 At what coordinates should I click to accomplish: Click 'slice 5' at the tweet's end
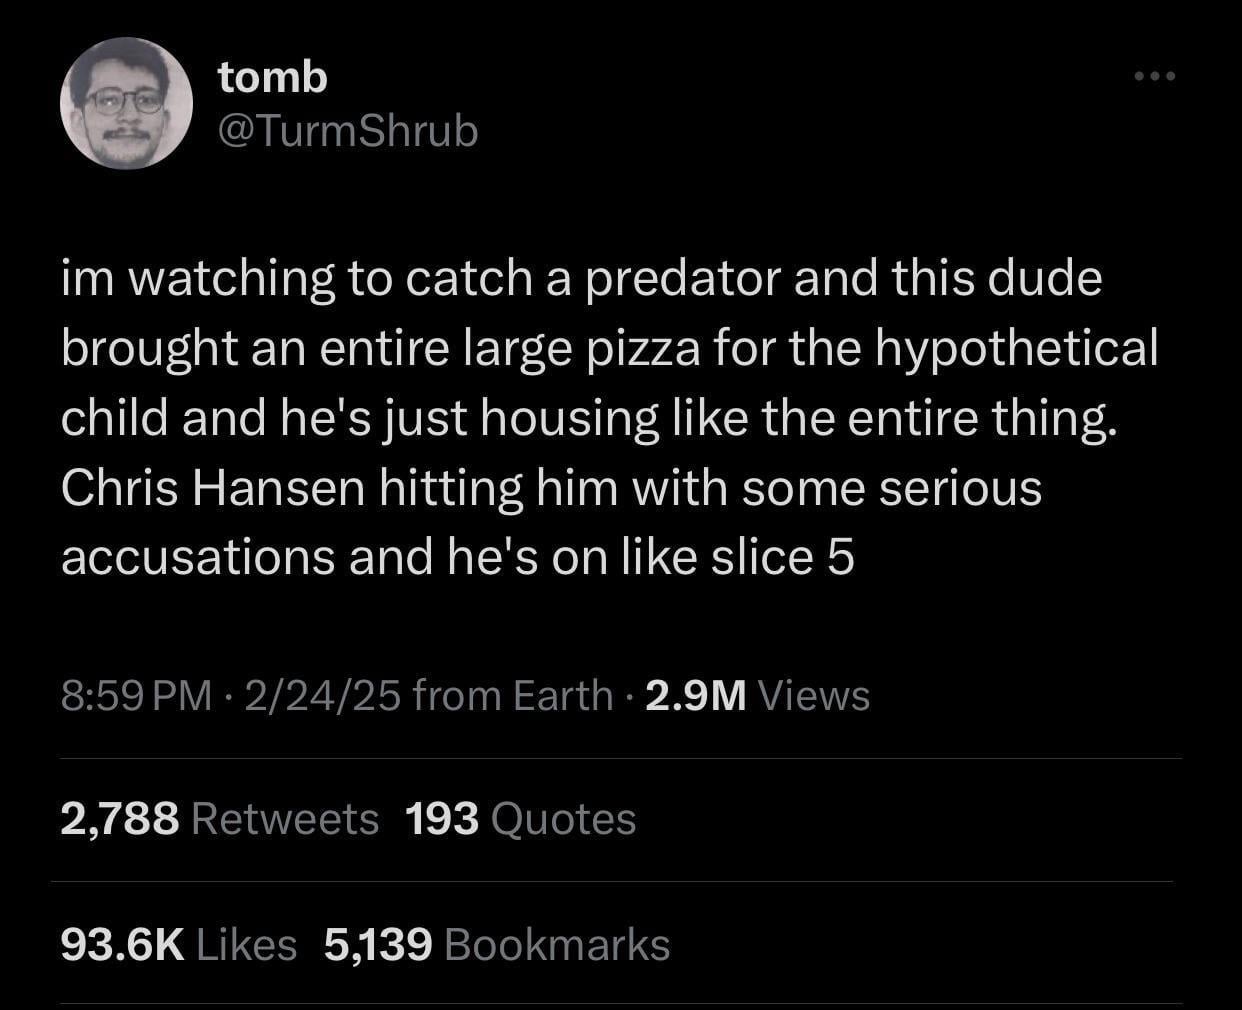pyautogui.click(x=783, y=558)
